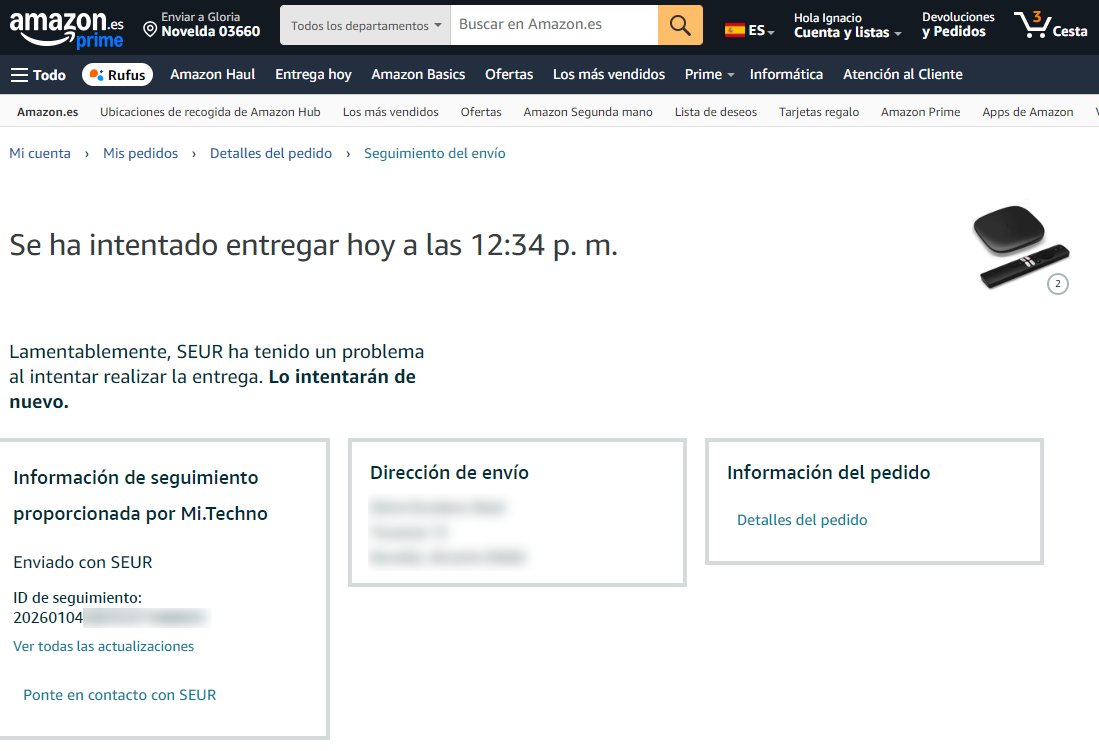This screenshot has height=751, width=1099.
Task: Expand Cuenta y listas menu
Action: point(847,25)
